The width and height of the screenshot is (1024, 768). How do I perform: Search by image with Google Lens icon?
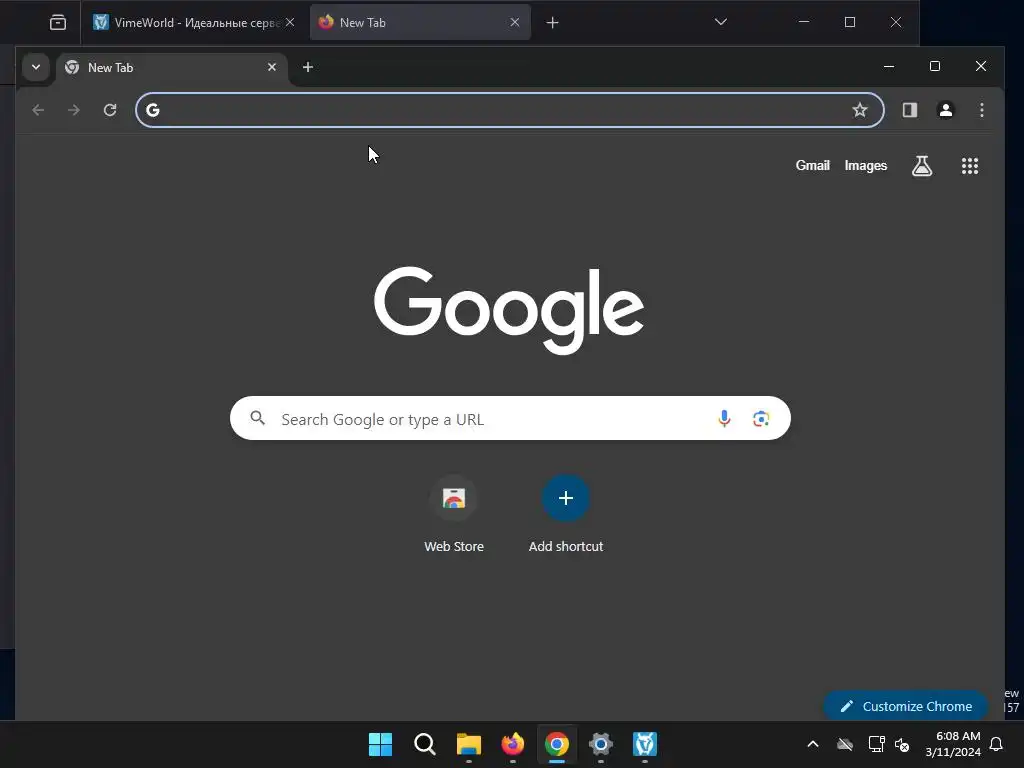coord(761,419)
